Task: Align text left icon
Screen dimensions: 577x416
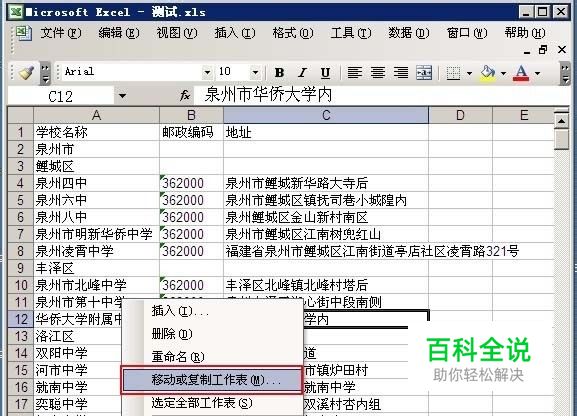Action: coord(355,73)
